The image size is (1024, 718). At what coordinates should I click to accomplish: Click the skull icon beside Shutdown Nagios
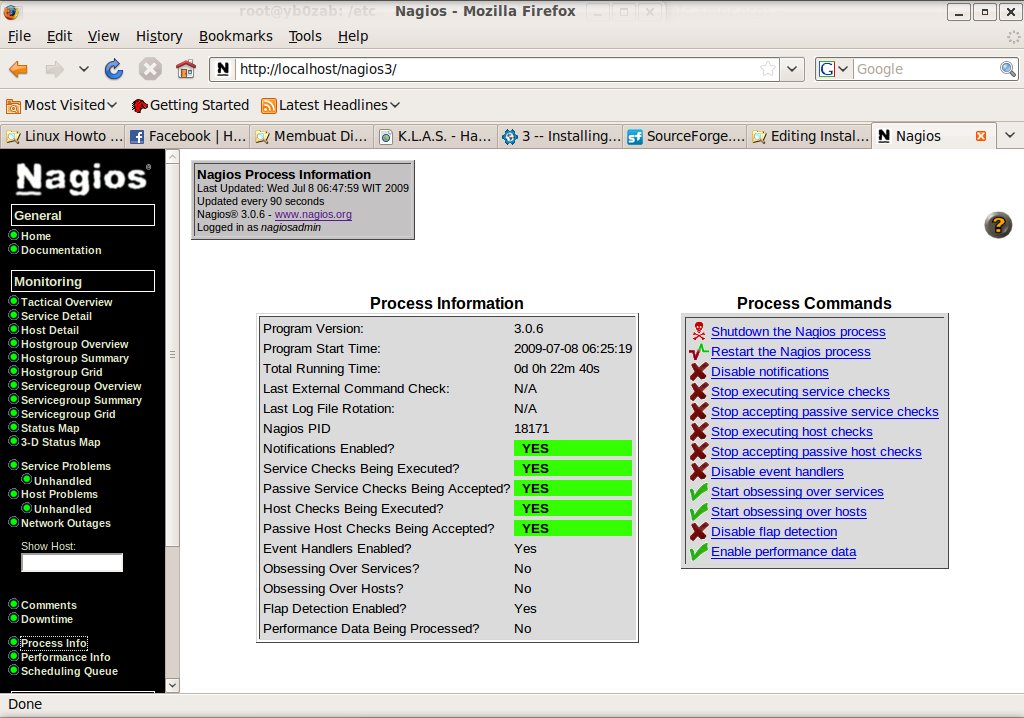(698, 331)
